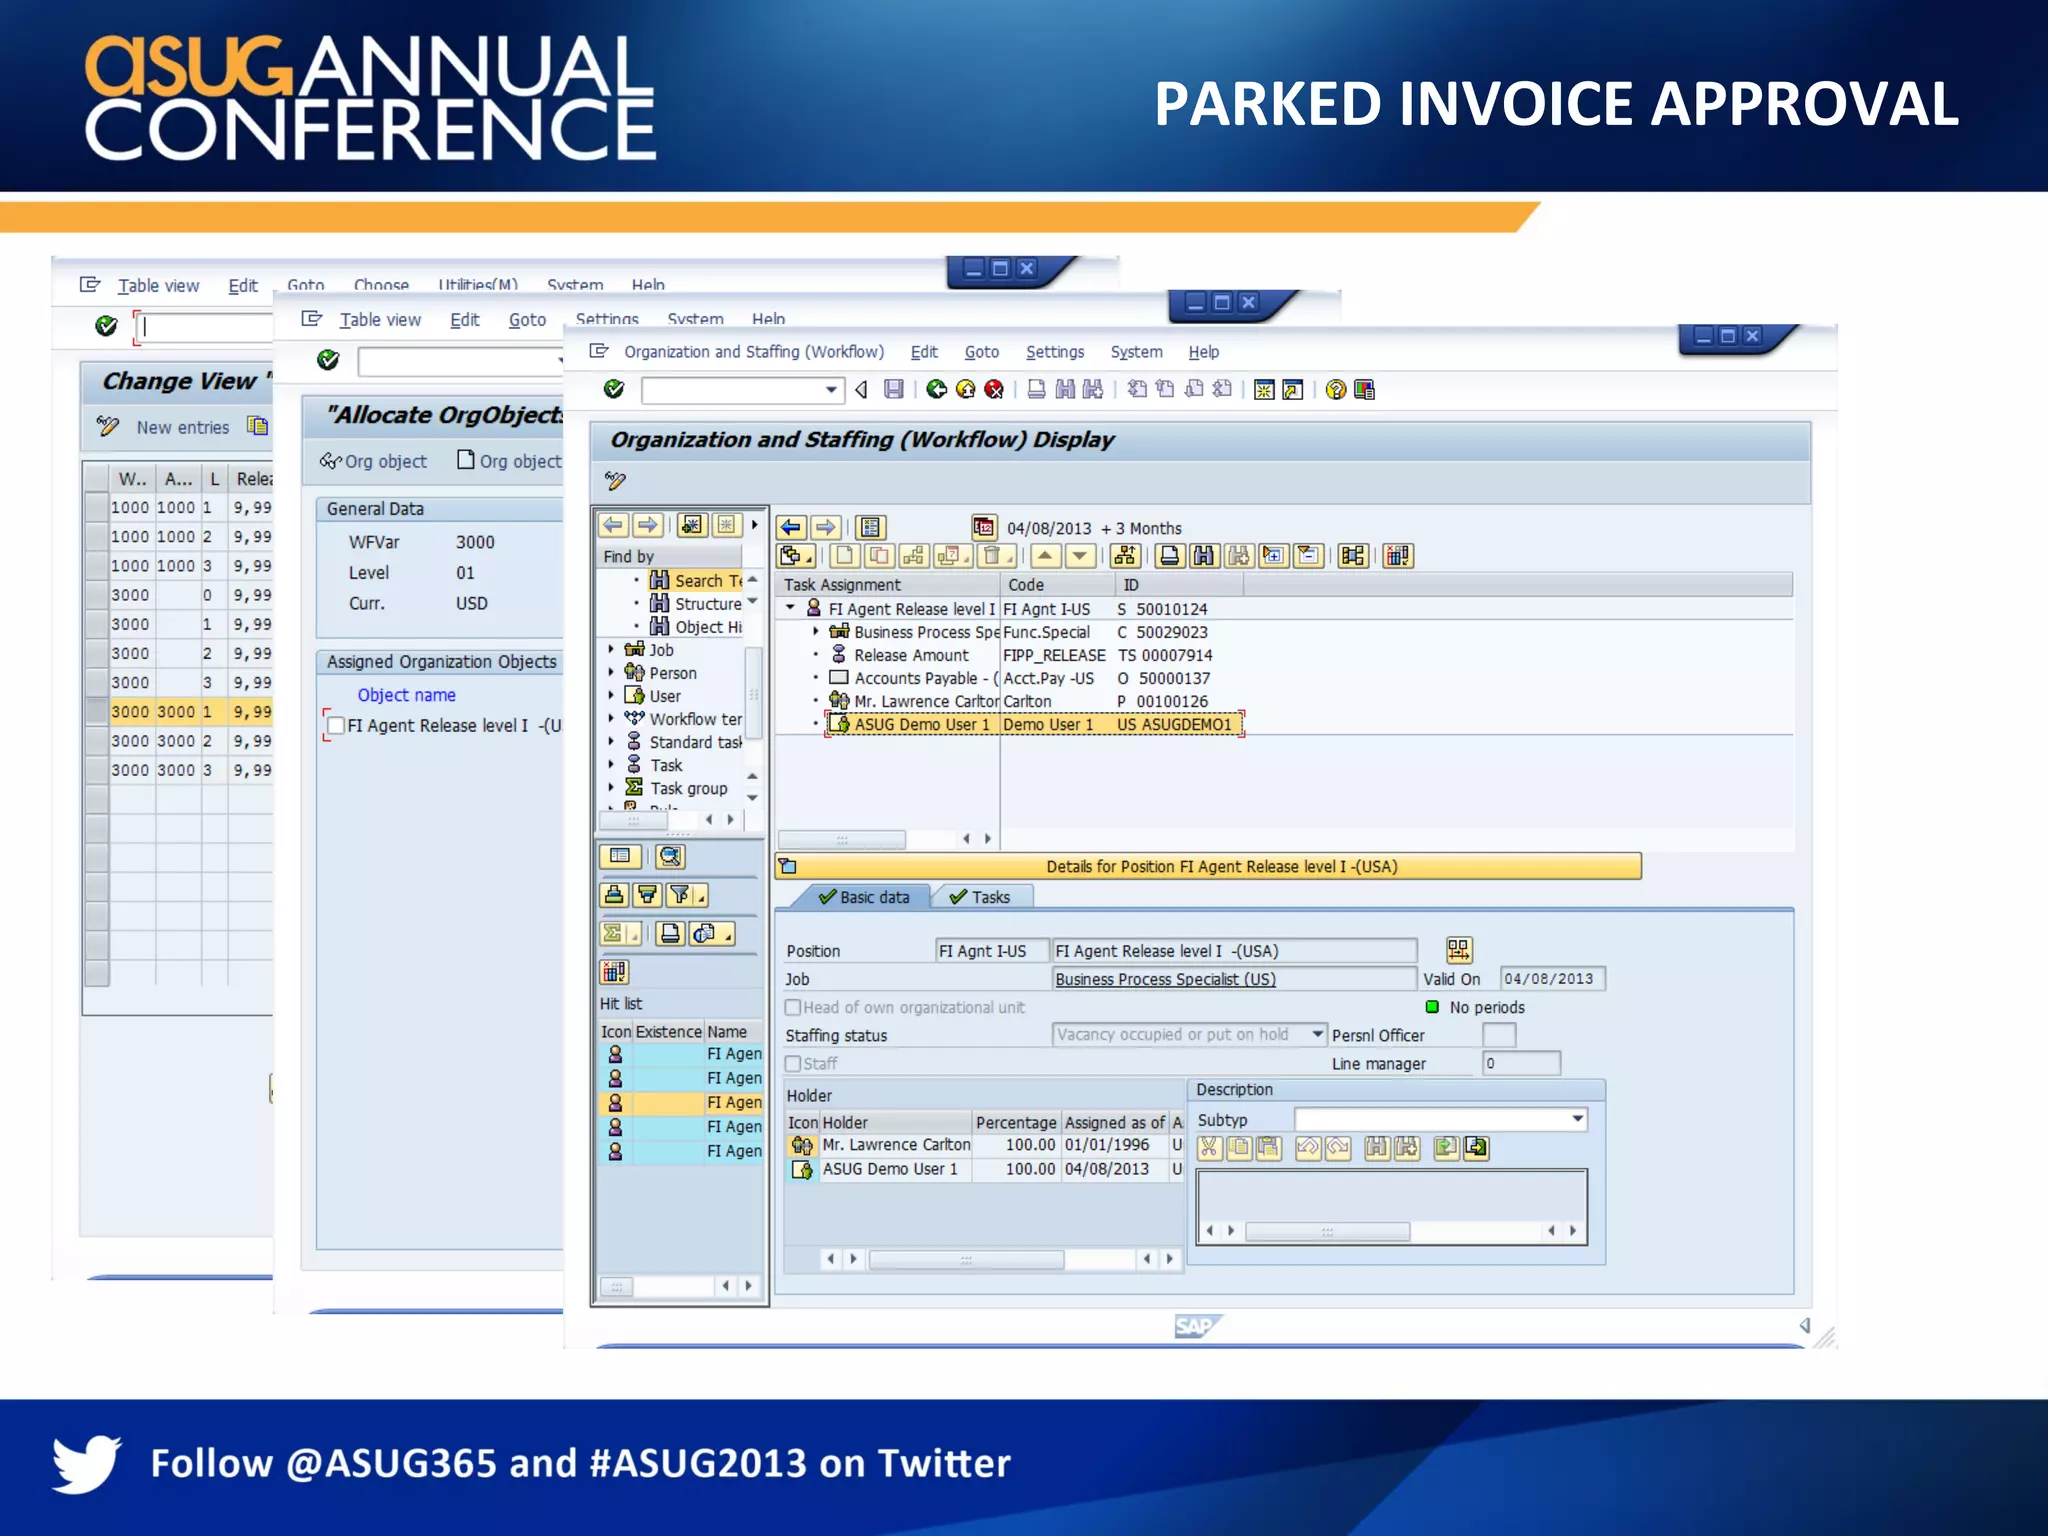2048x1536 pixels.
Task: Open the Settings menu in front window
Action: 1055,351
